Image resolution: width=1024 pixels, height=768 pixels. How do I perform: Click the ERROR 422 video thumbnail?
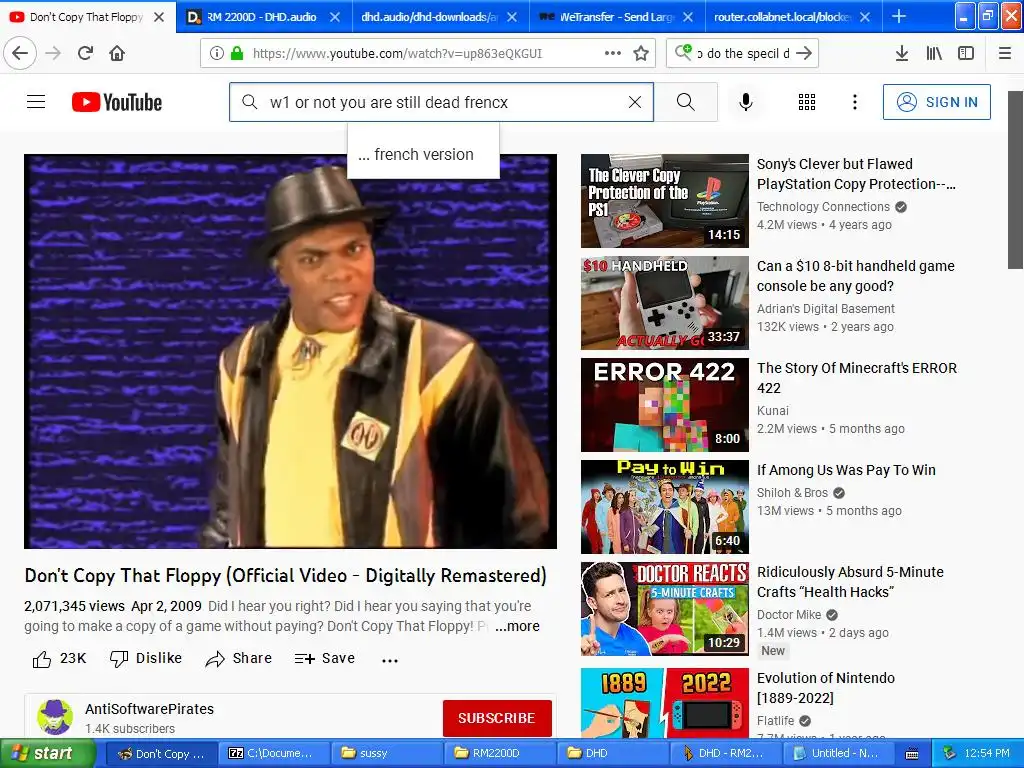click(x=665, y=405)
